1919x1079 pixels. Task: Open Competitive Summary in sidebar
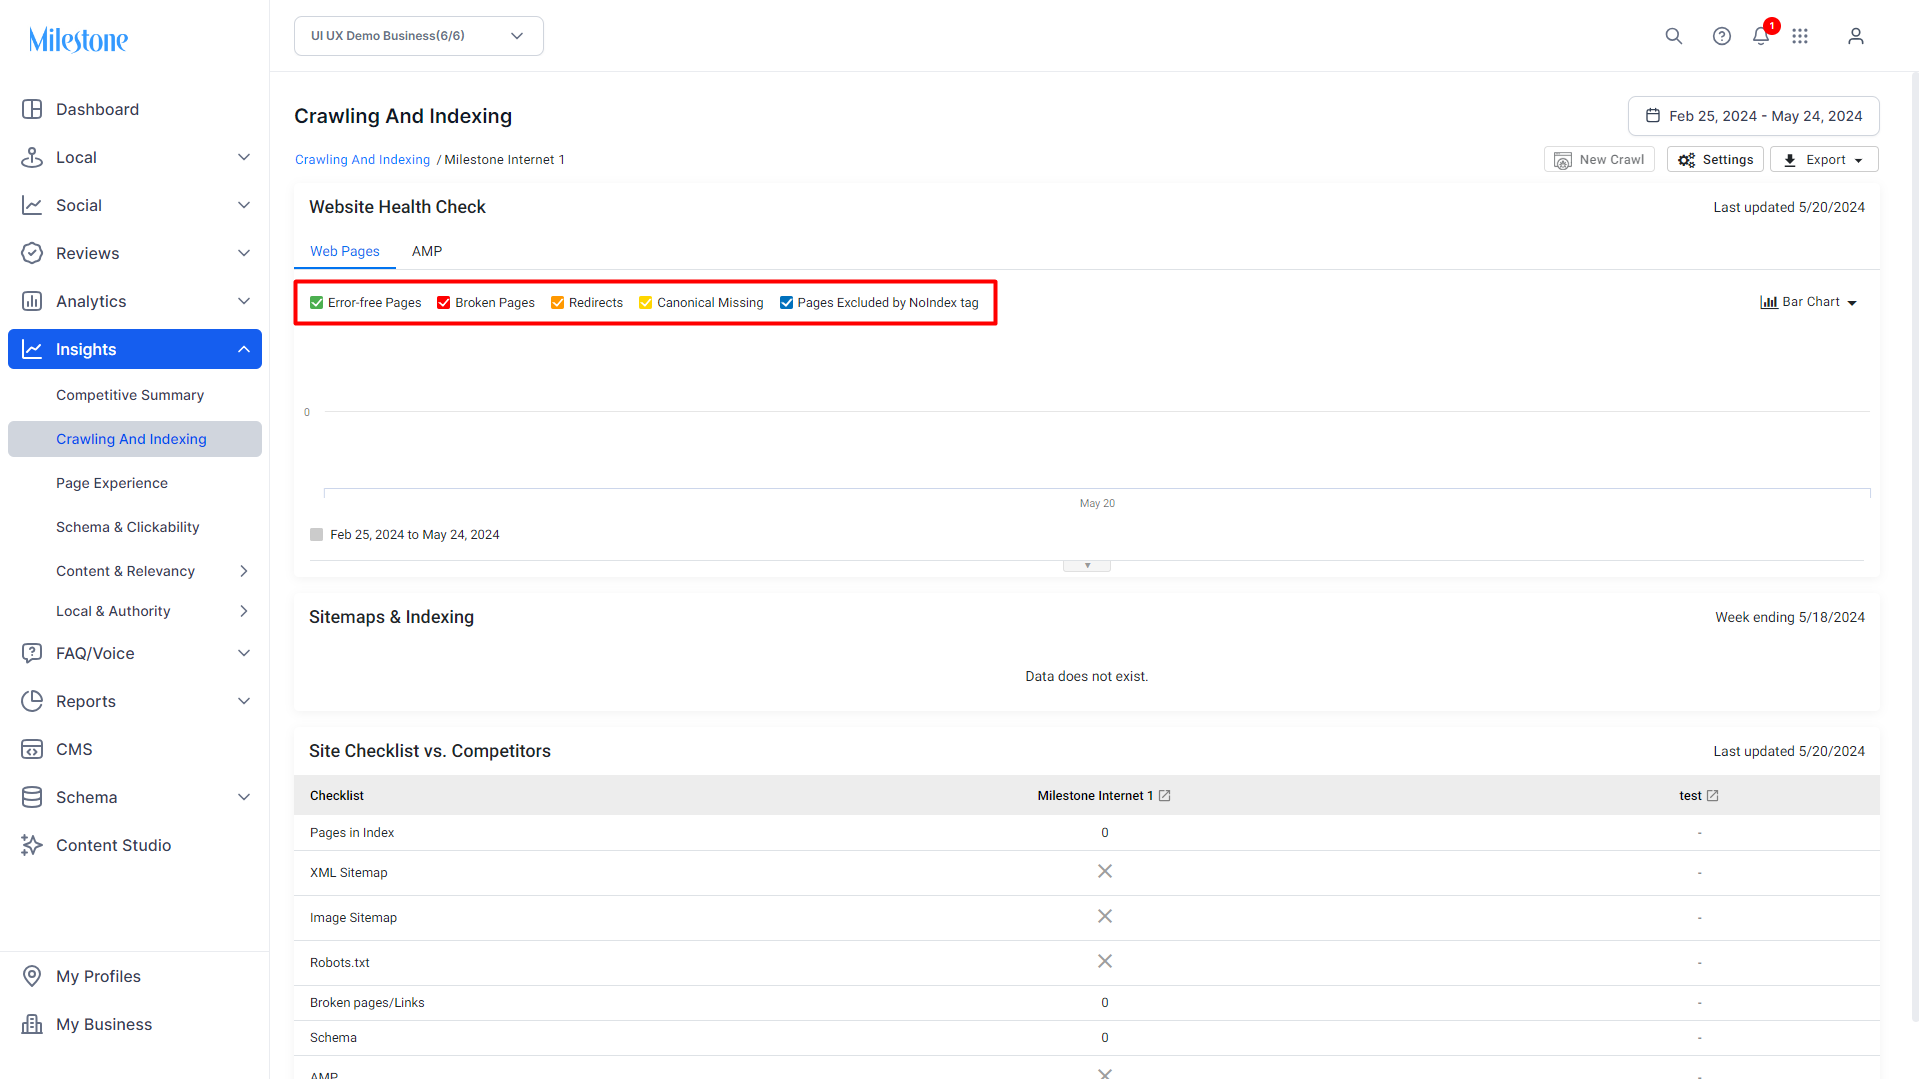(130, 395)
